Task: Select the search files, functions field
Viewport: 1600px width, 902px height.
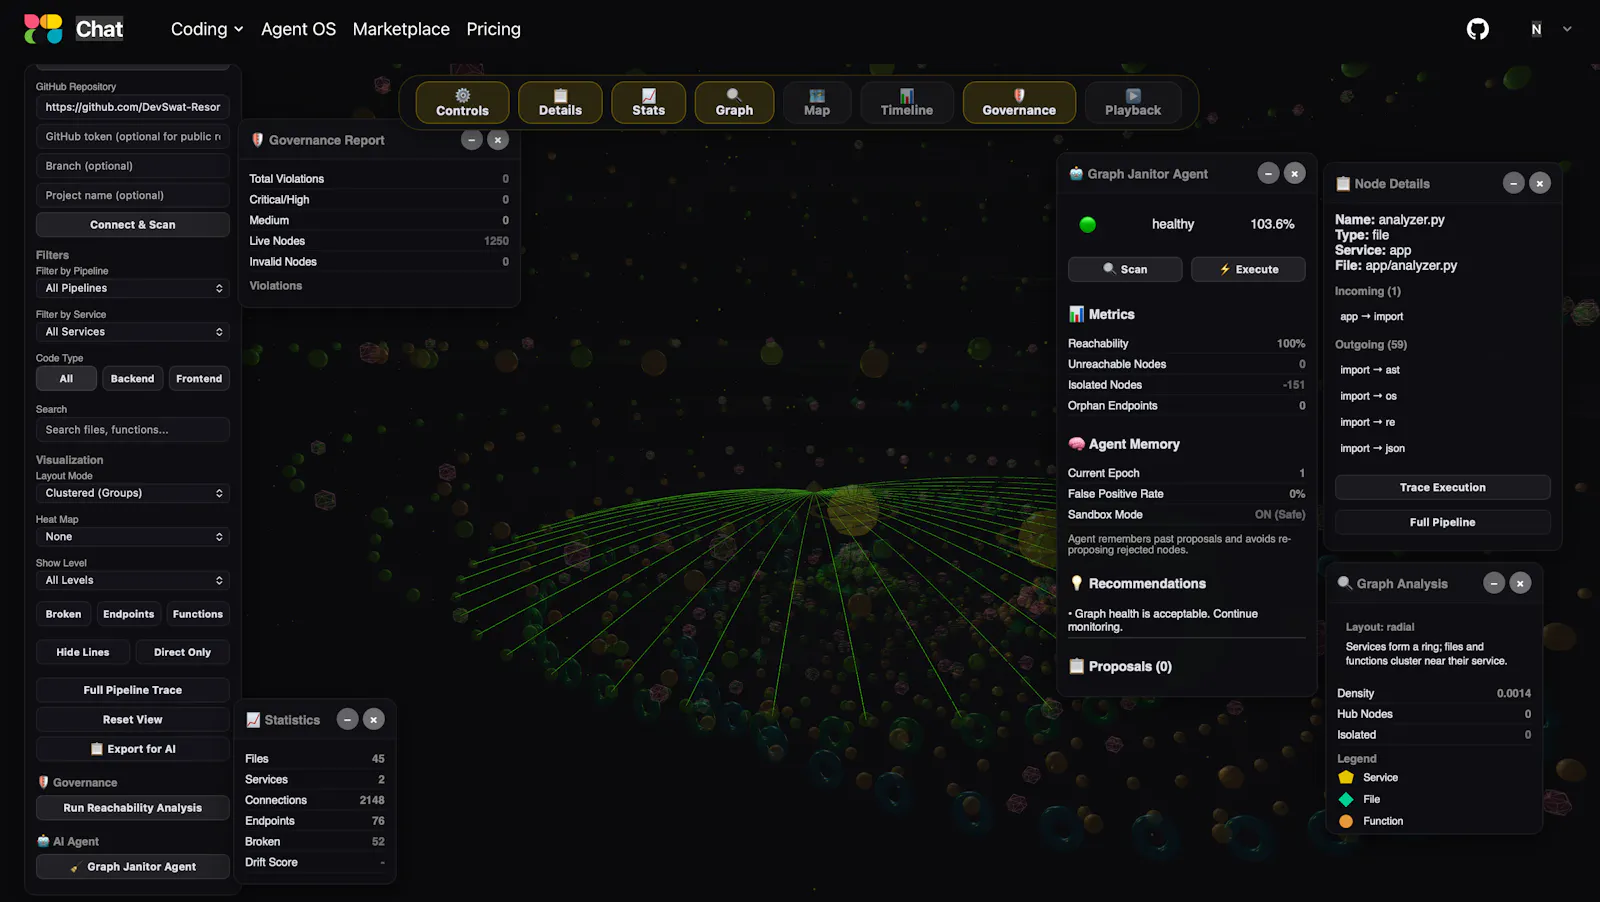Action: tap(133, 430)
